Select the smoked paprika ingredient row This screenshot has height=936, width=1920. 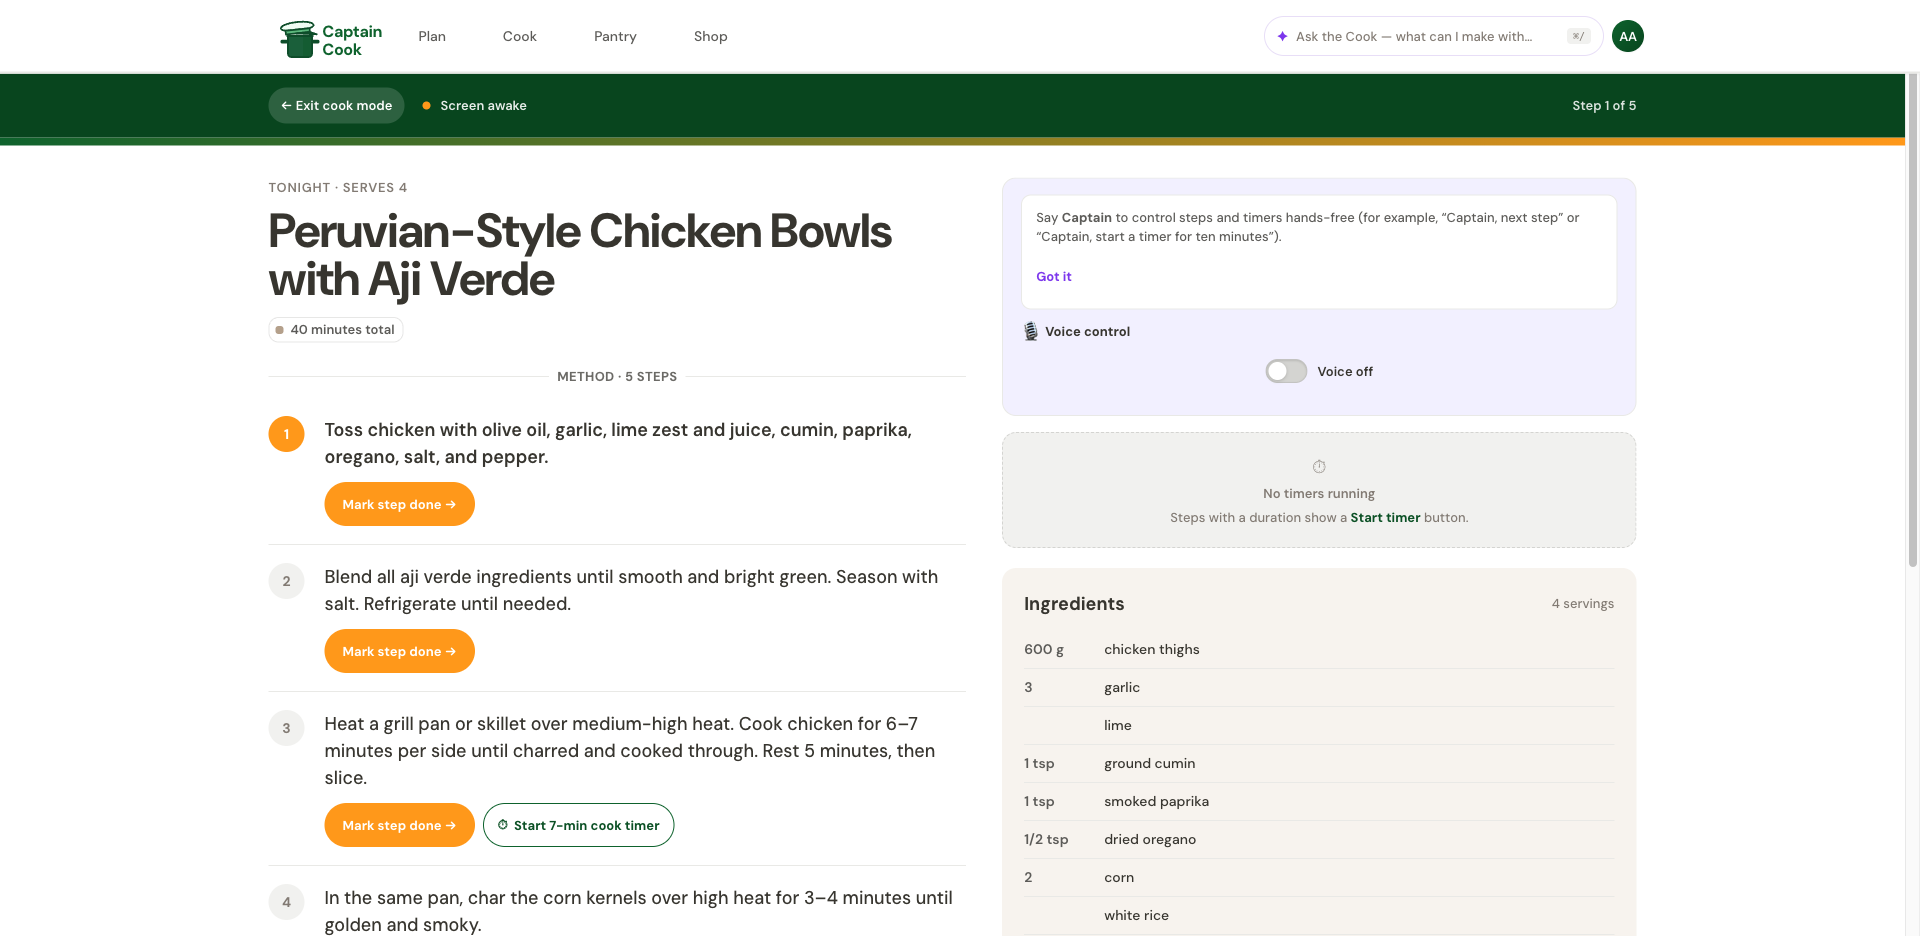(x=1319, y=802)
